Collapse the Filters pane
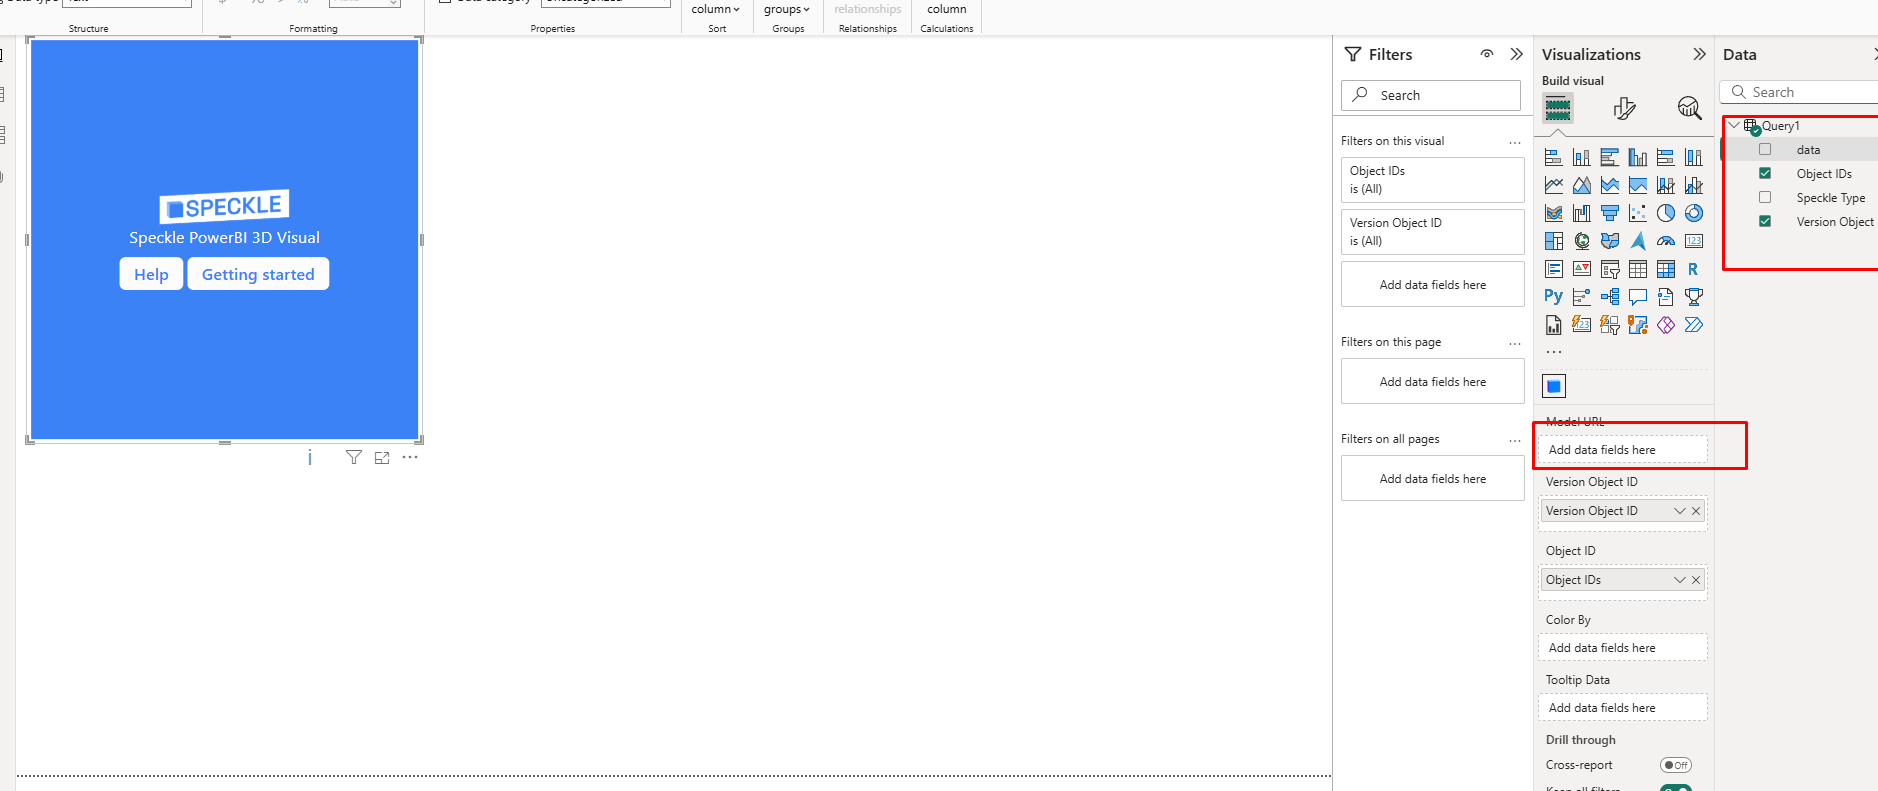The image size is (1878, 791). [x=1517, y=54]
